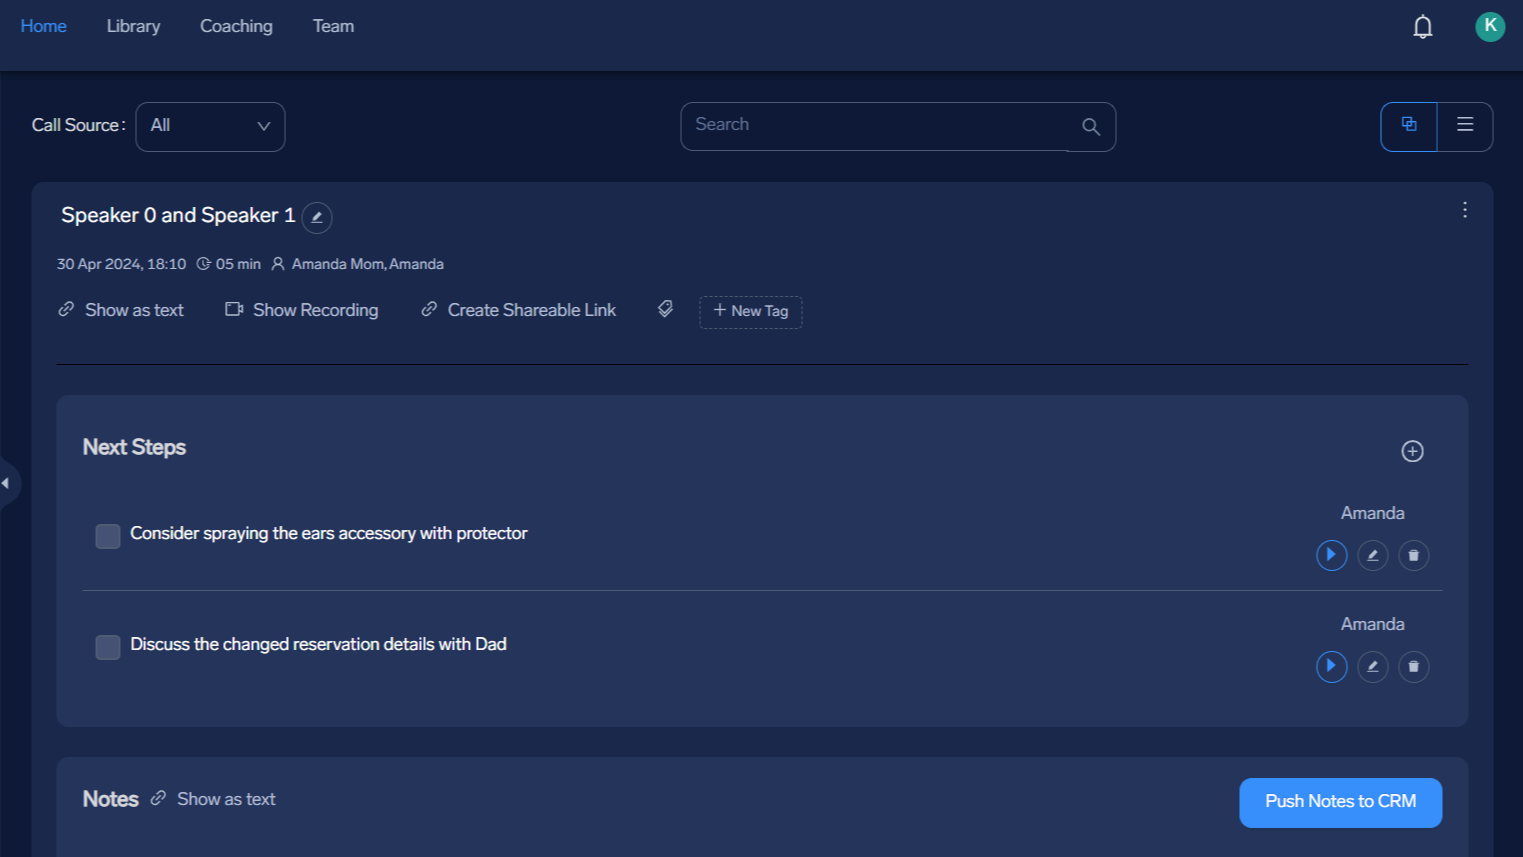1523x857 pixels.
Task: Open the call card three-dot menu
Action: (x=1464, y=210)
